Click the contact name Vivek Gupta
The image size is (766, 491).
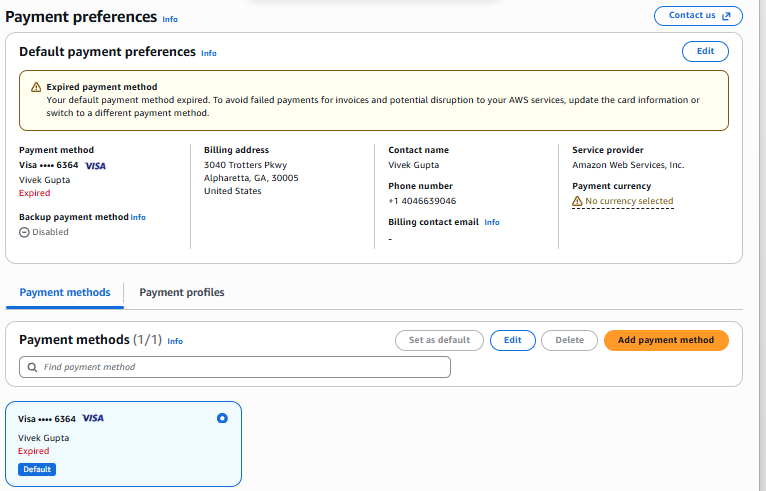coord(414,165)
